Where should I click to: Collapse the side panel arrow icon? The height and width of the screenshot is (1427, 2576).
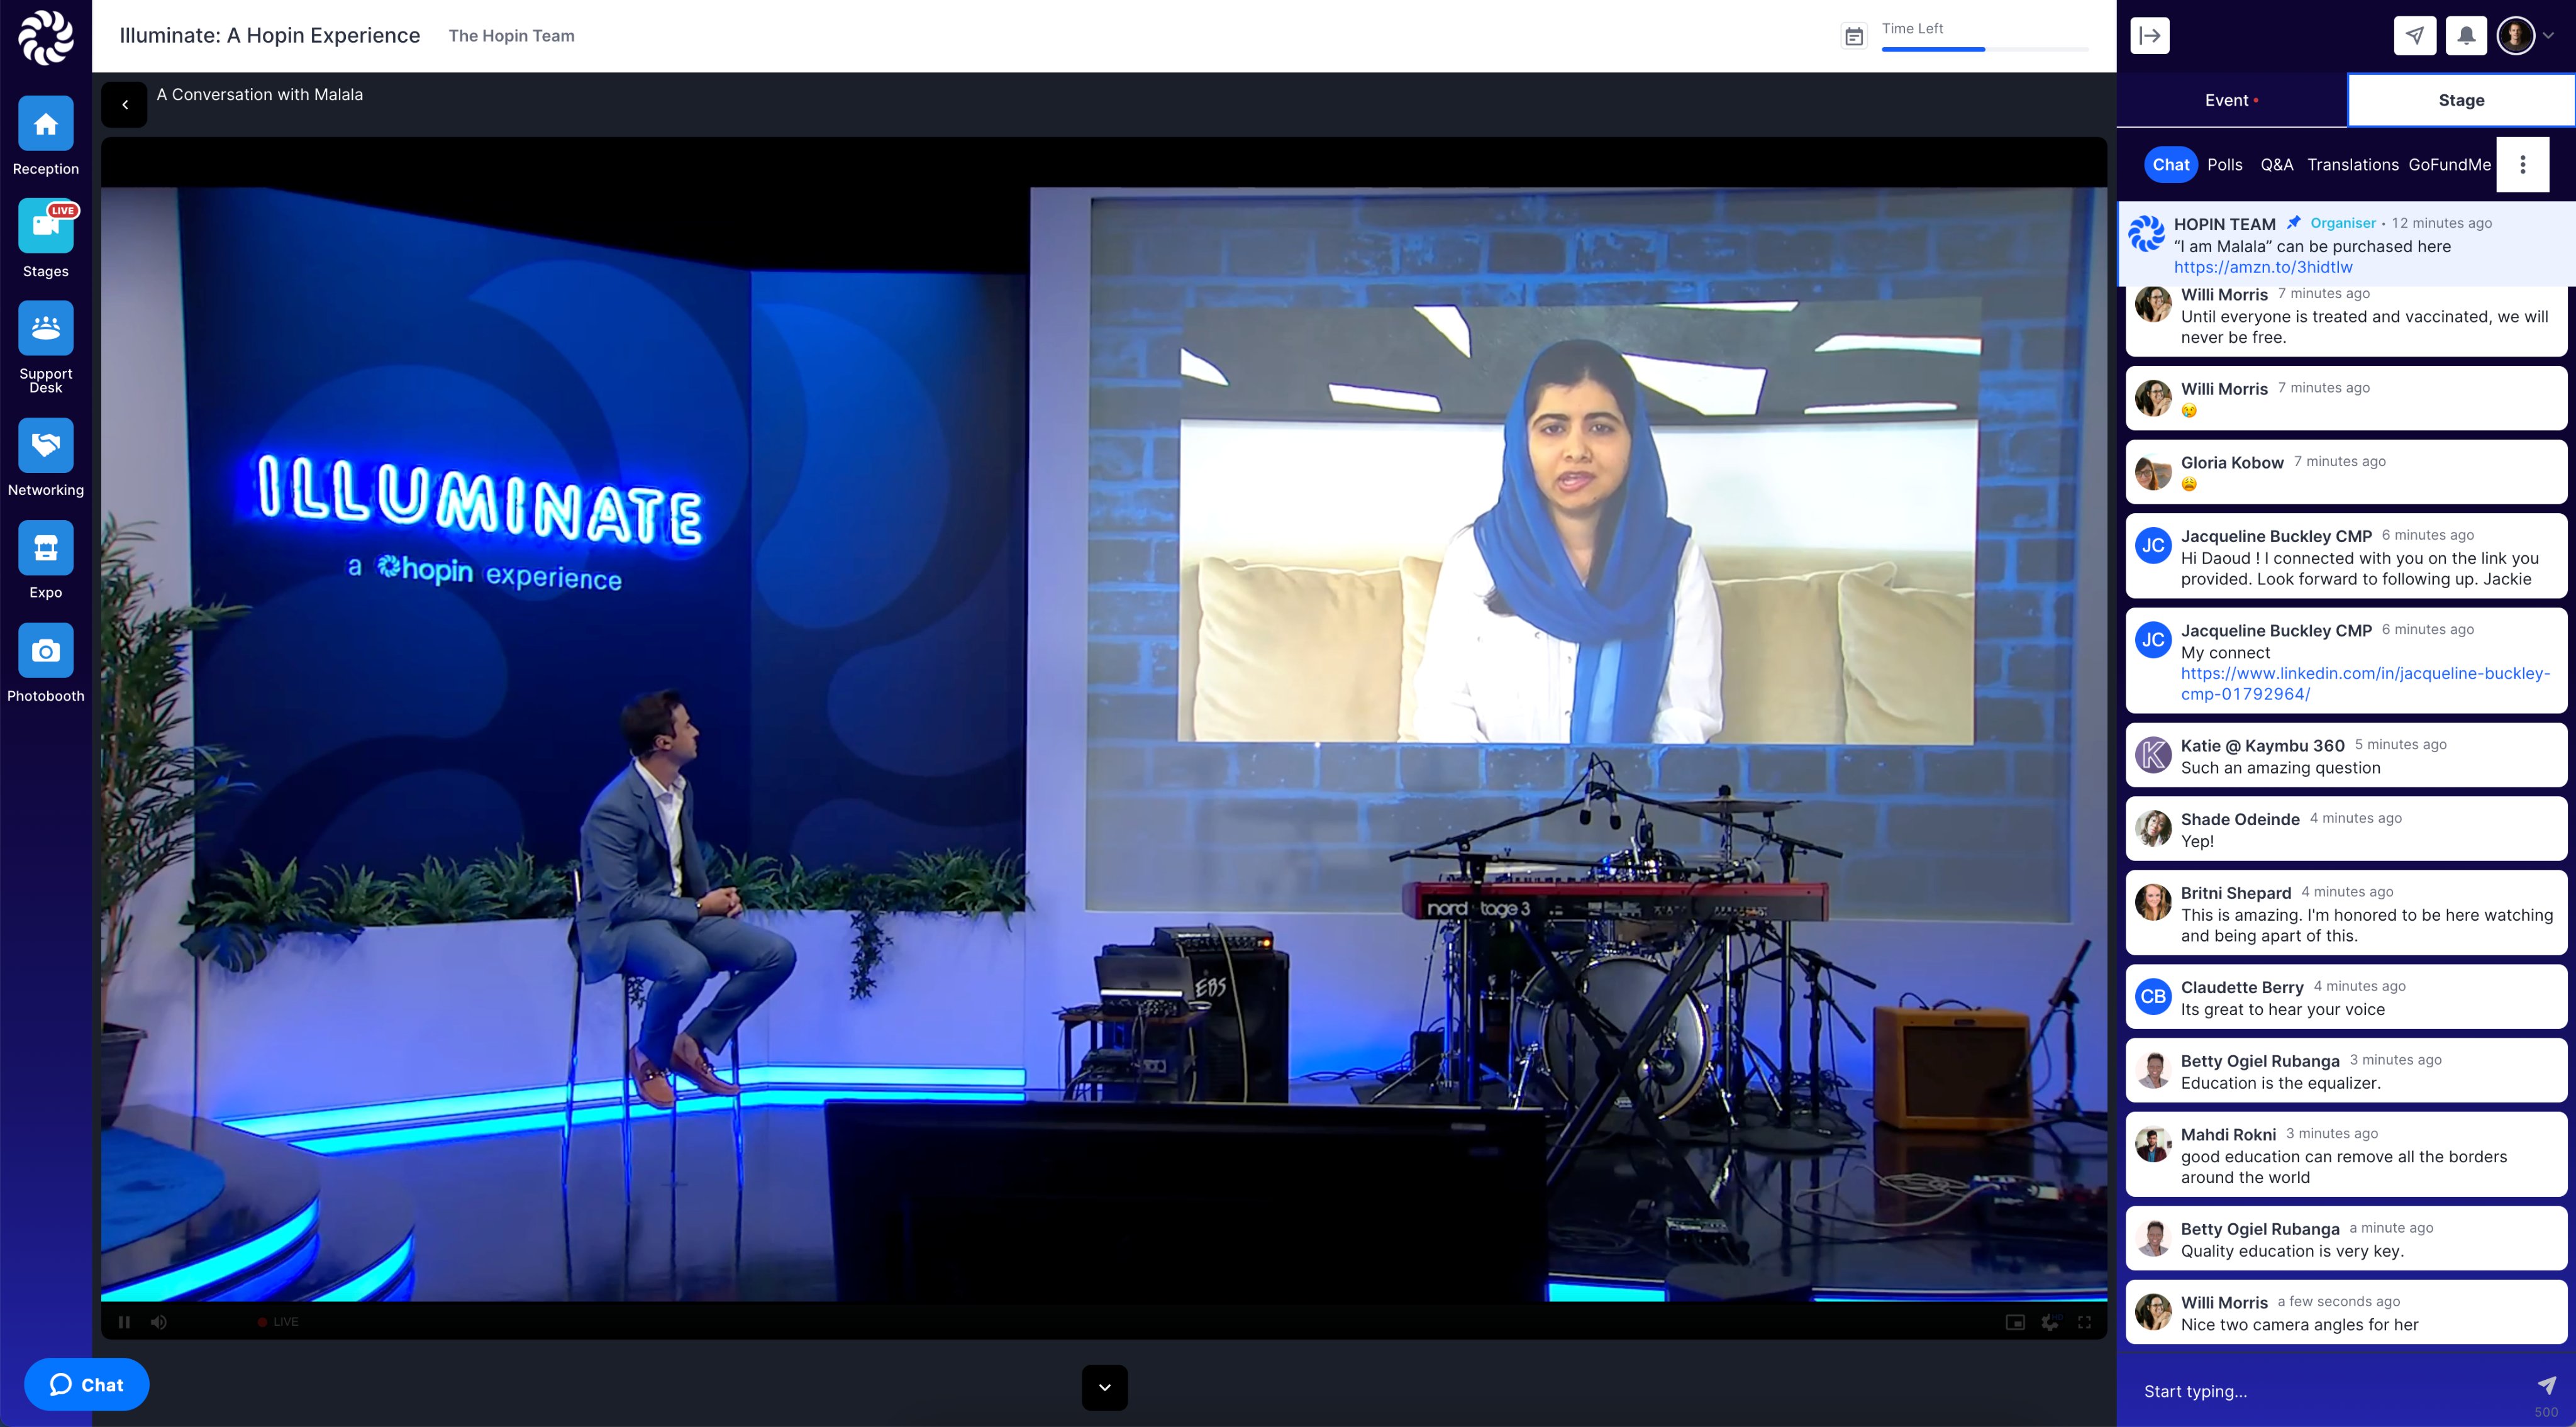[2150, 36]
